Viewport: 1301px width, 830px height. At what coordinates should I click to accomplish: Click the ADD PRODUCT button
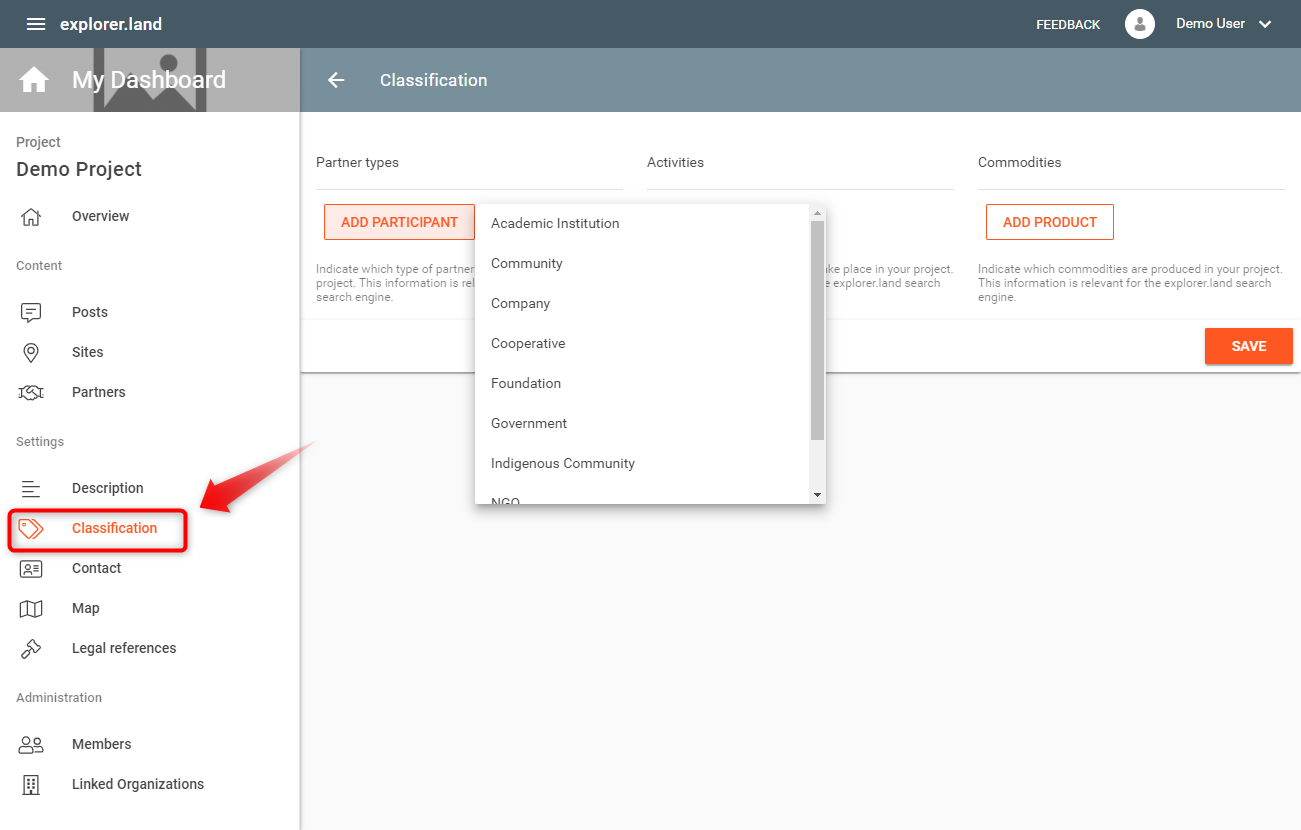1049,222
